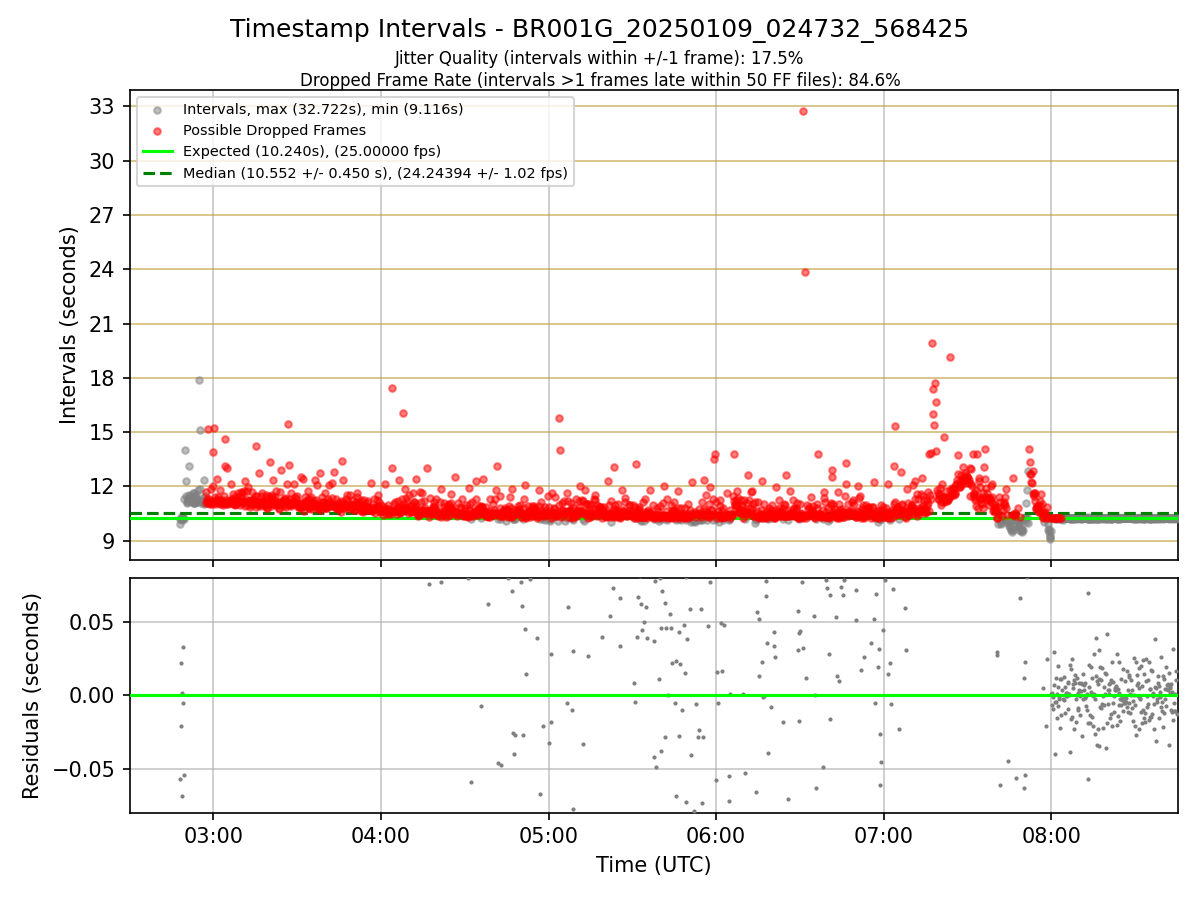Click the dashed green line sample in the legend
The image size is (1200, 900).
tap(158, 174)
